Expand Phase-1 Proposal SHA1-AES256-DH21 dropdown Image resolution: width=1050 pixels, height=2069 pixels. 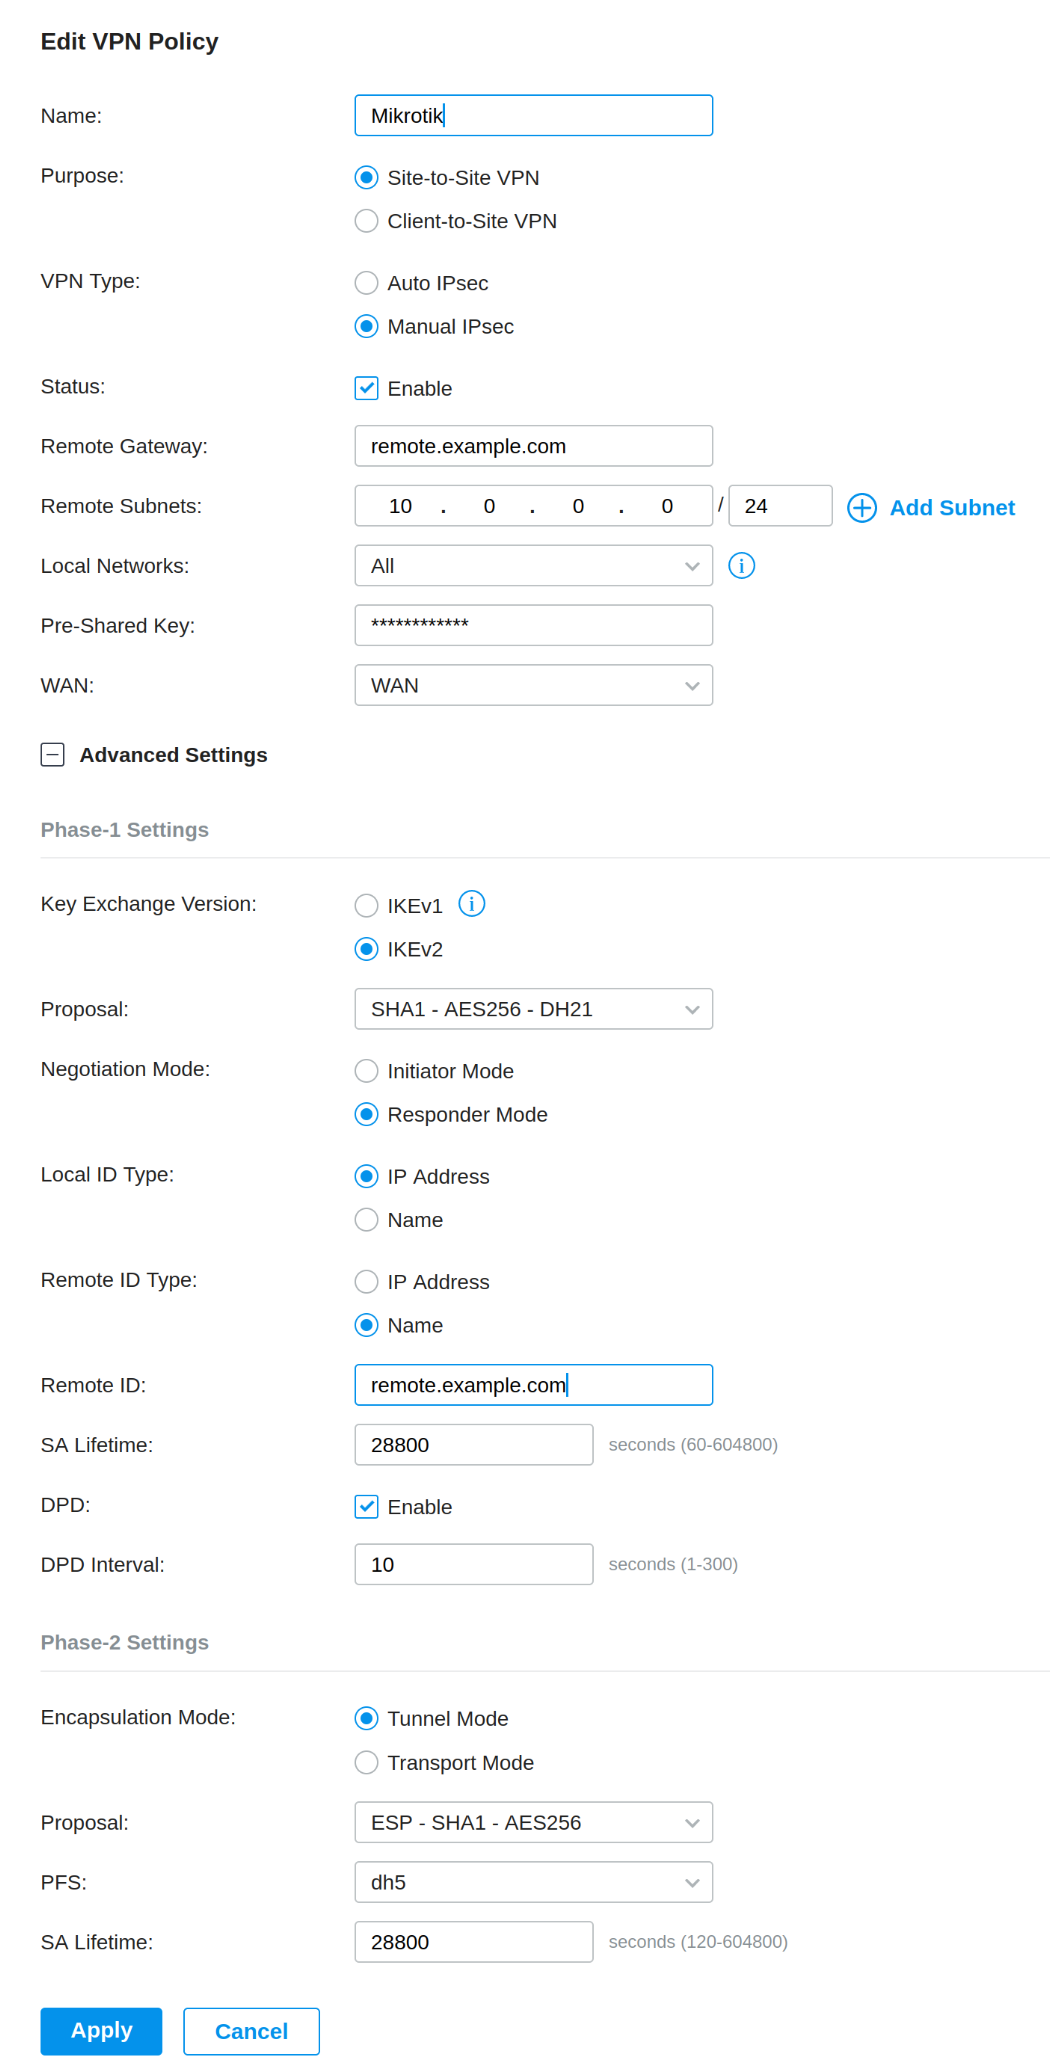(533, 1009)
